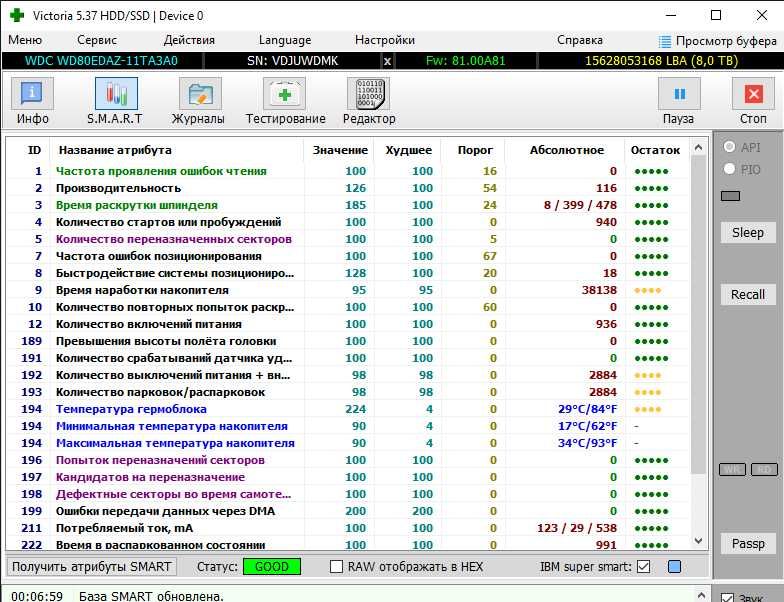784x602 pixels.
Task: Click the Passp button
Action: click(748, 543)
